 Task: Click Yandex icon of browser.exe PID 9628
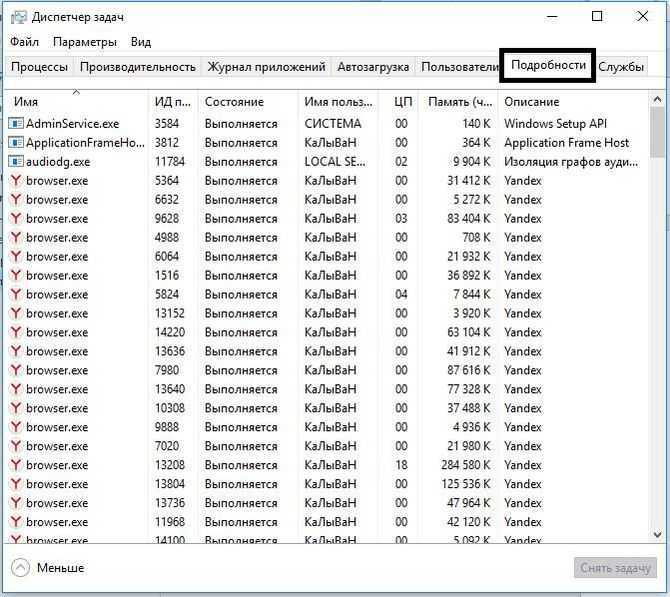pos(16,218)
